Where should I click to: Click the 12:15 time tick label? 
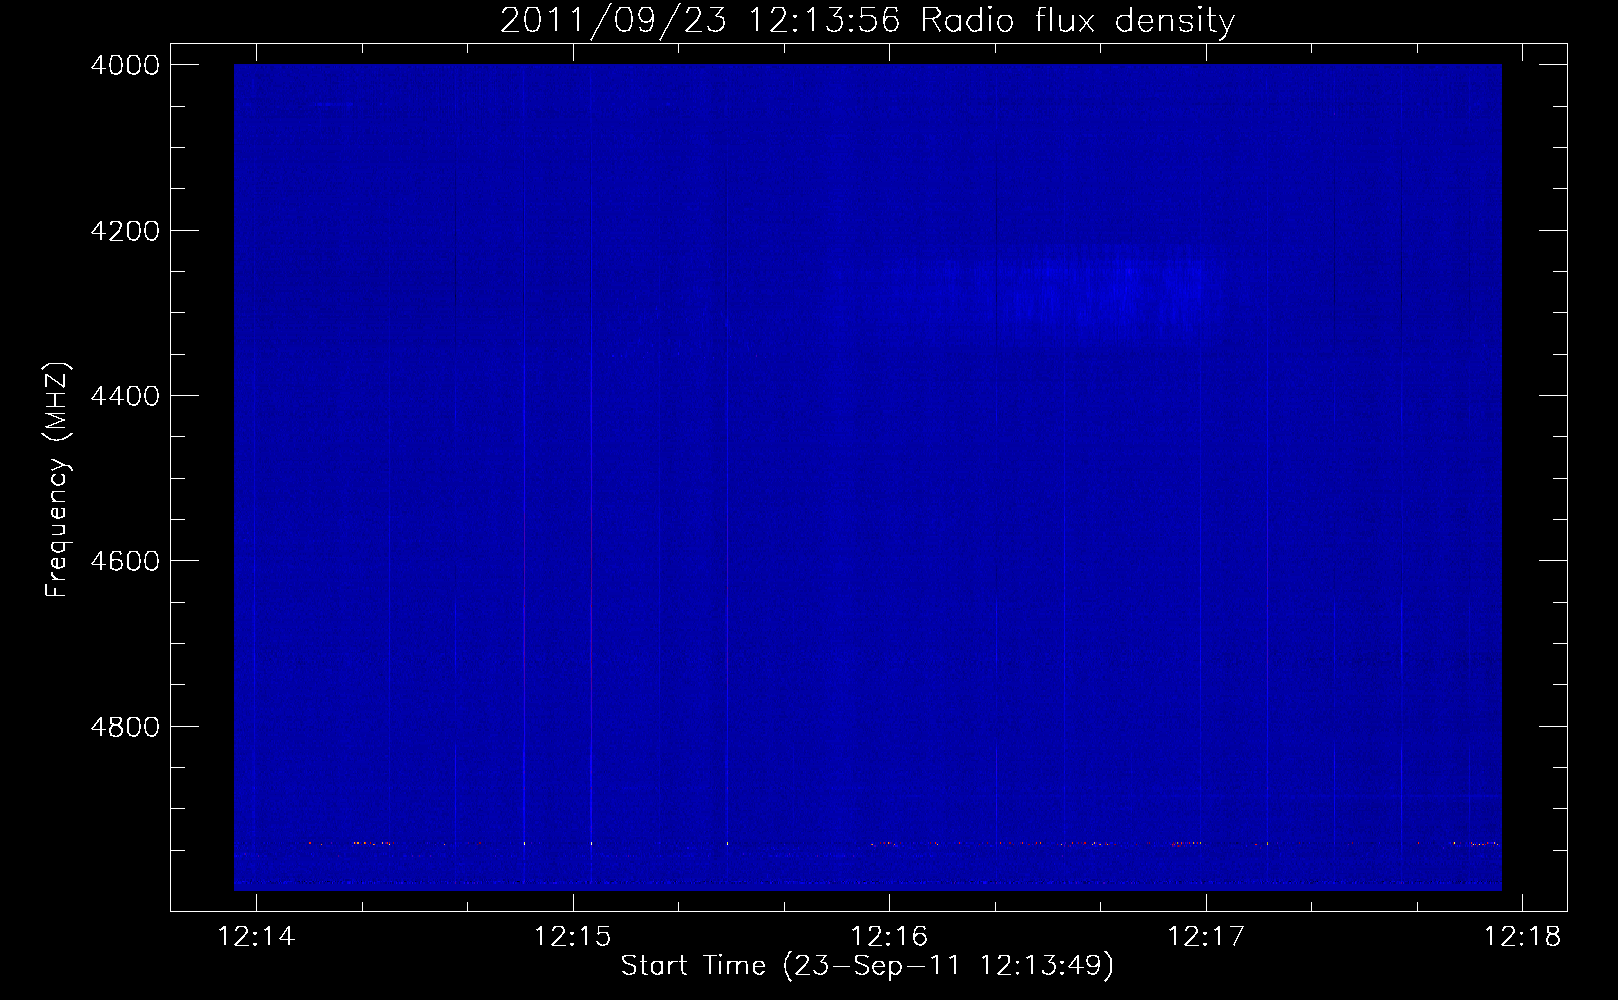(573, 936)
